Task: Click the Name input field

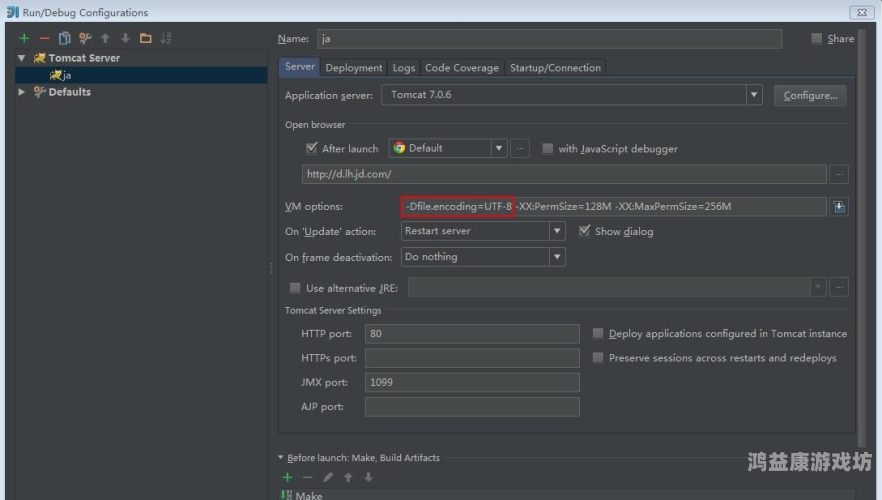Action: 550,39
